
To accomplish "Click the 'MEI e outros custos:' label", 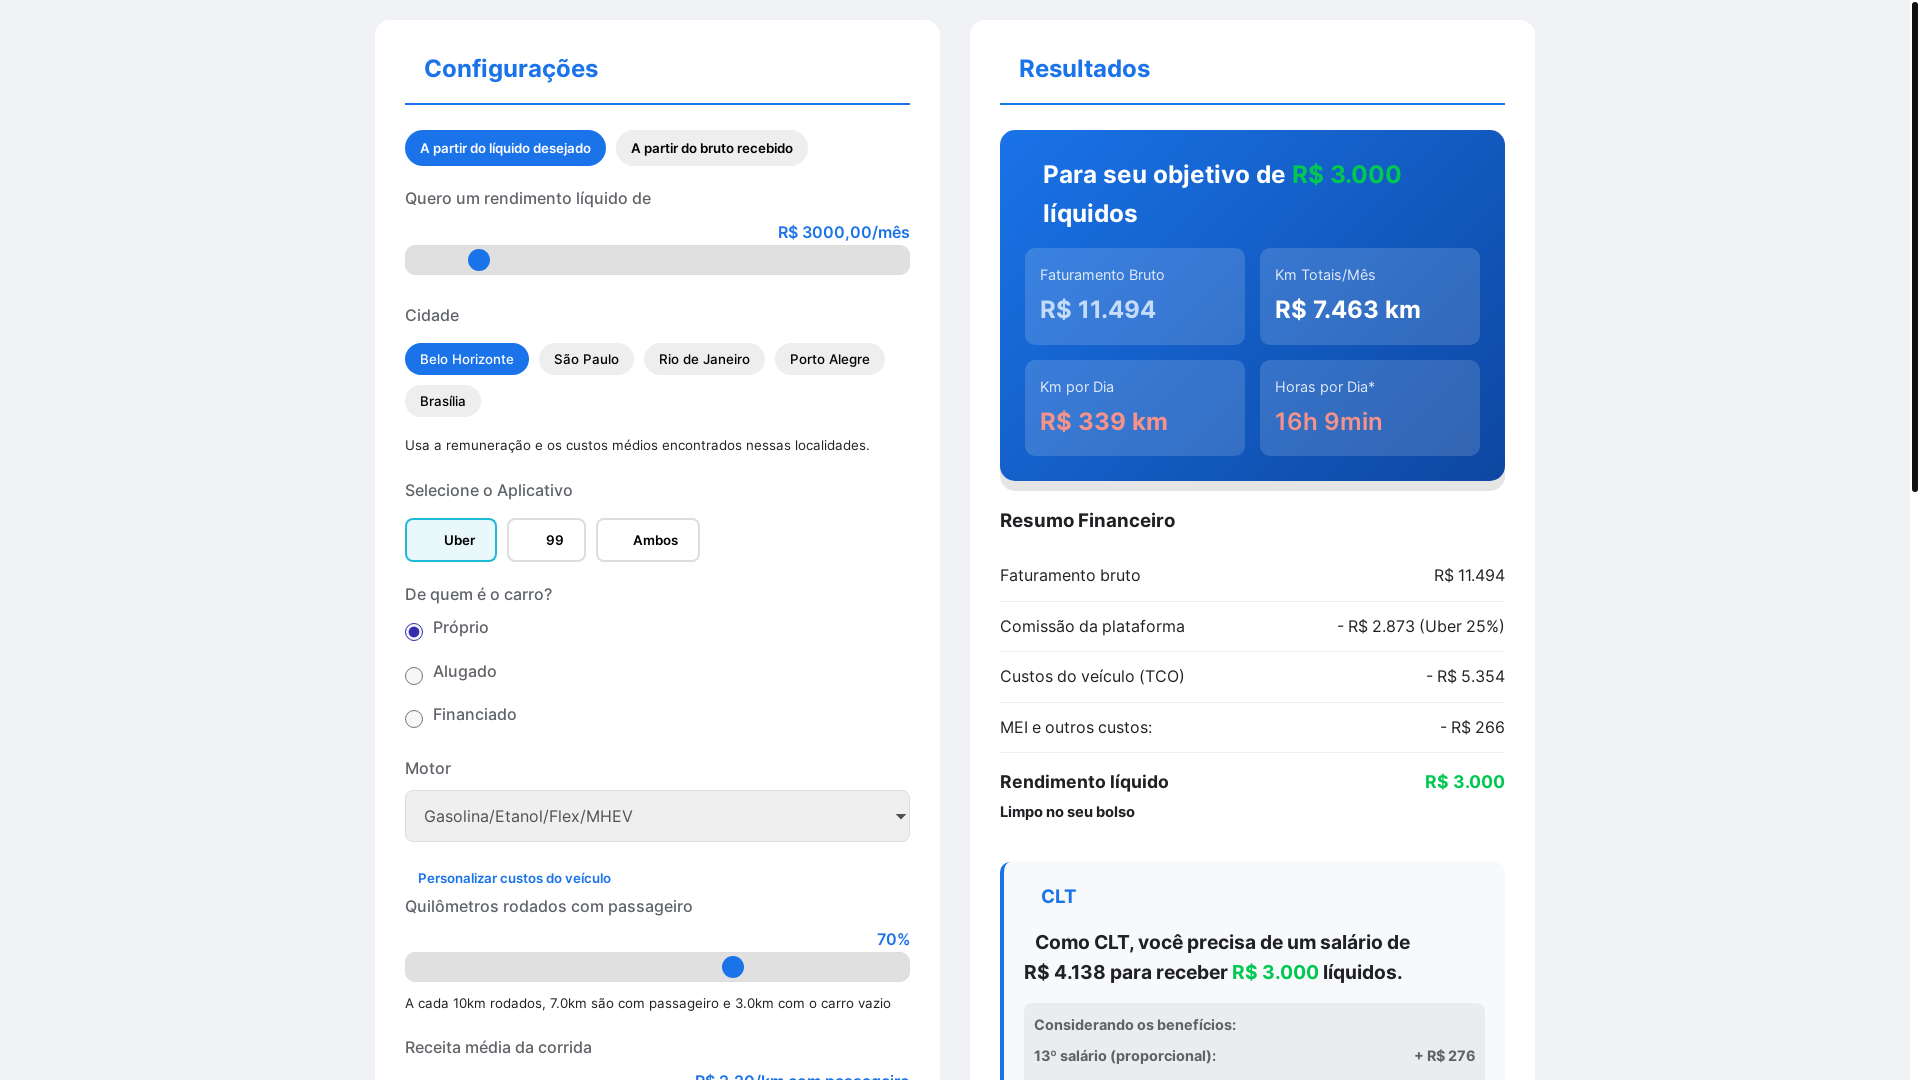I will (x=1076, y=727).
